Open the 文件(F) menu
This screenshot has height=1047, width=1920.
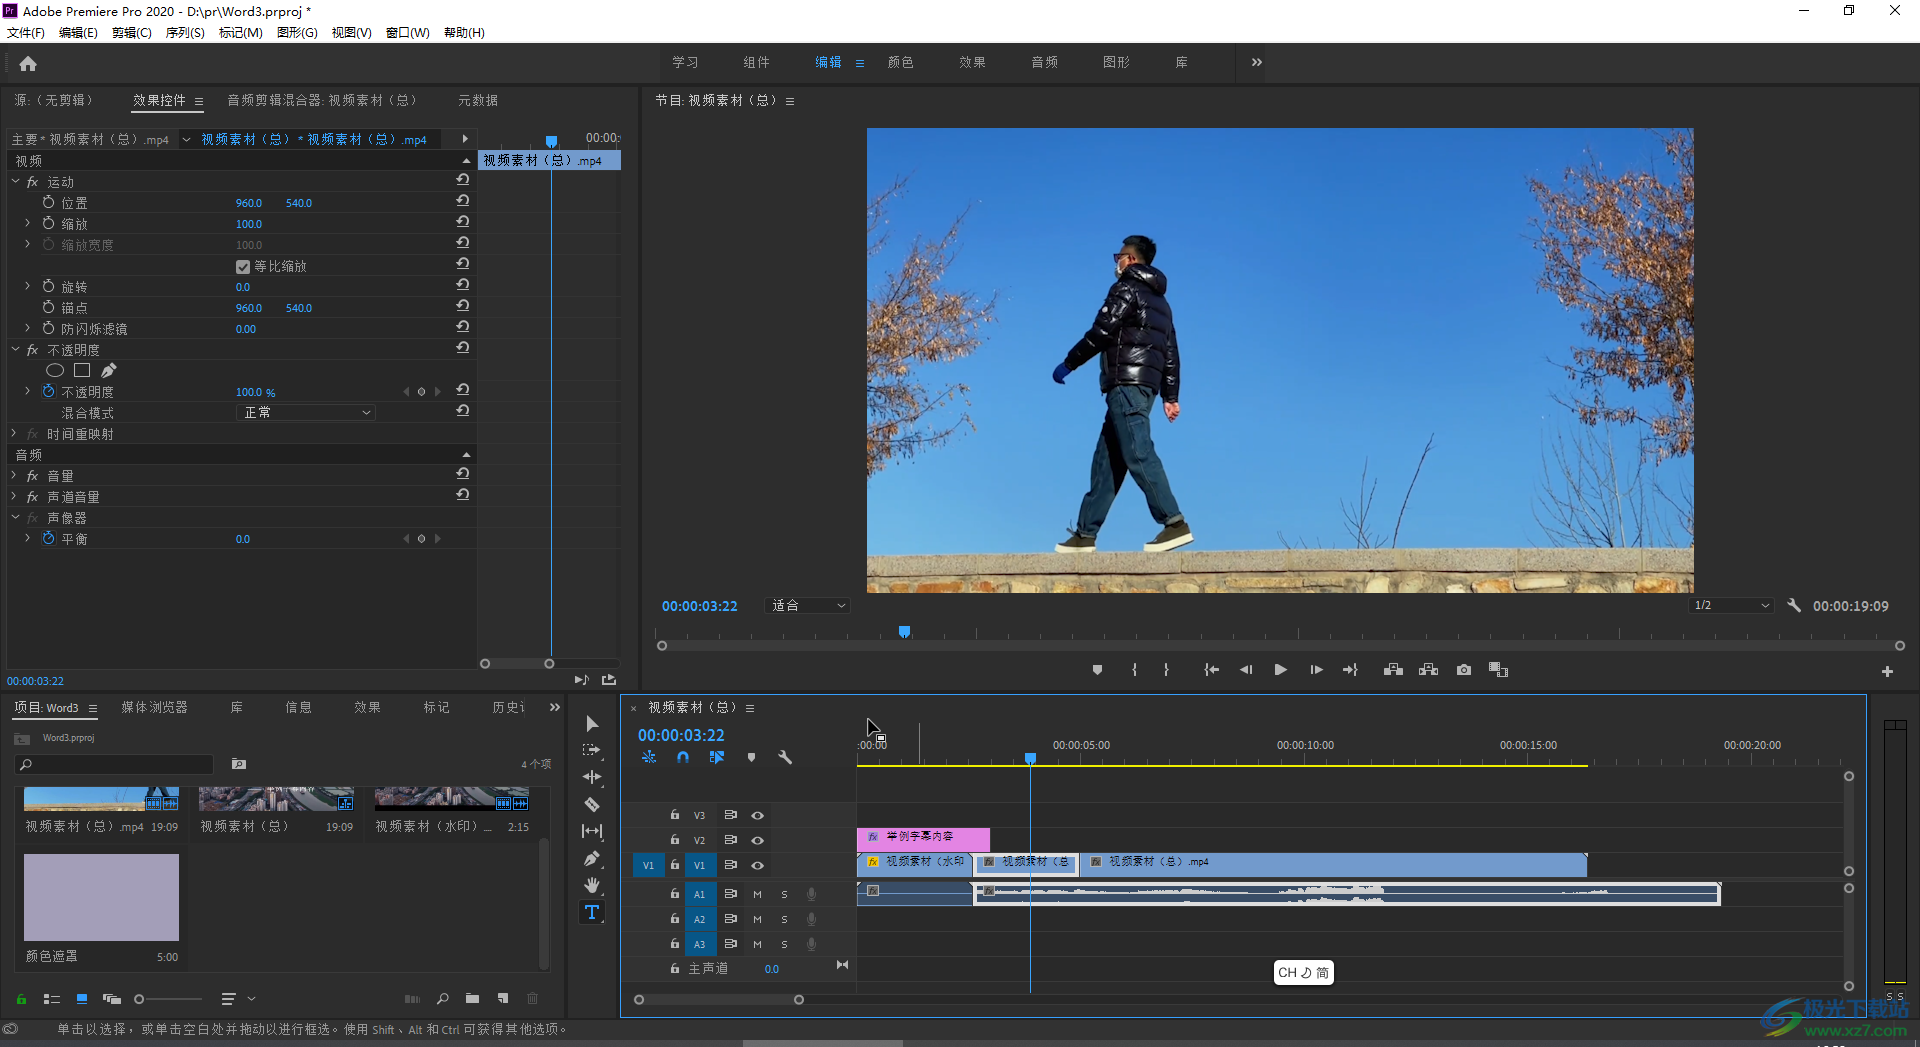pyautogui.click(x=26, y=33)
